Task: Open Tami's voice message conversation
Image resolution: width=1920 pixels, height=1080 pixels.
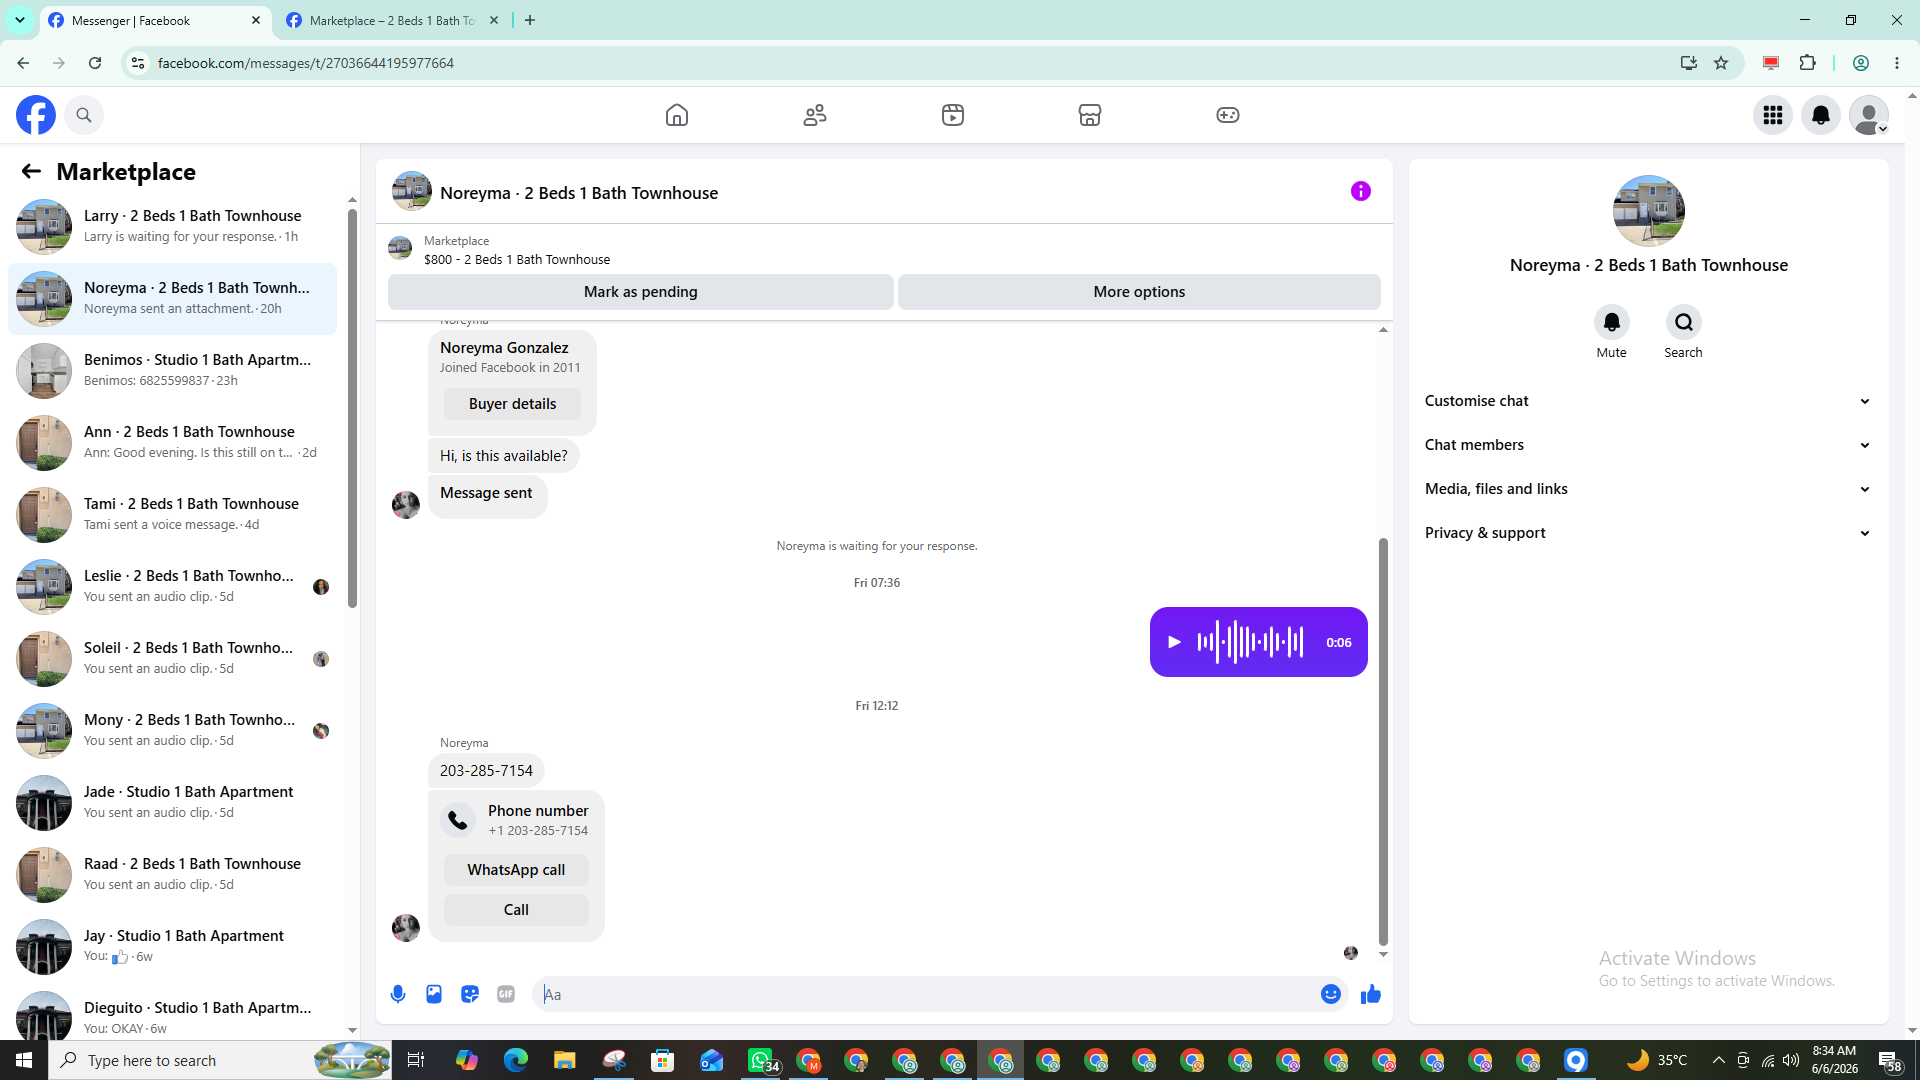Action: [172, 514]
